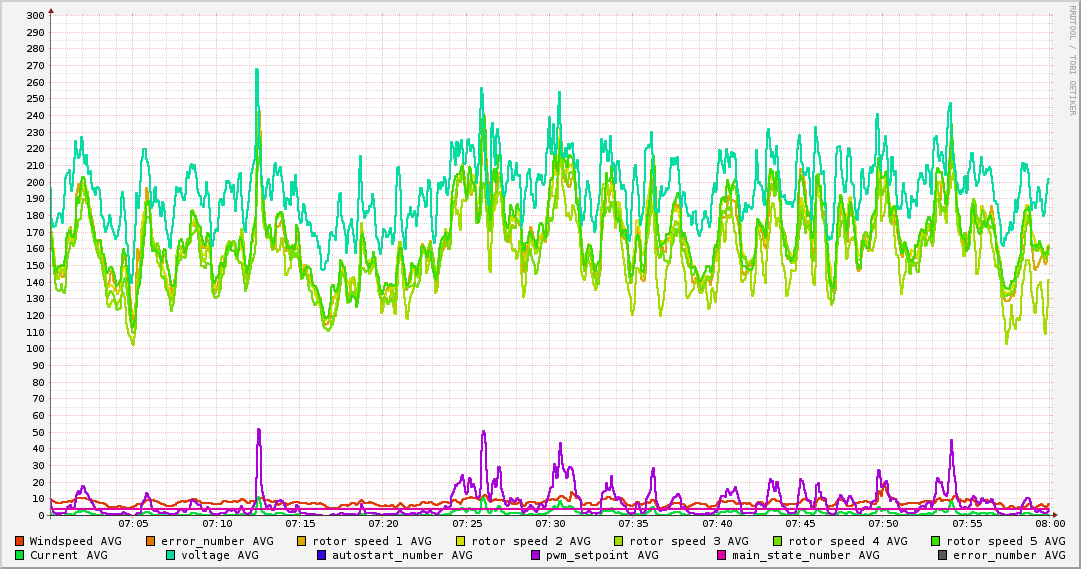The width and height of the screenshot is (1081, 569).
Task: Click the 270 value on the vertical axis
Action: (36, 66)
